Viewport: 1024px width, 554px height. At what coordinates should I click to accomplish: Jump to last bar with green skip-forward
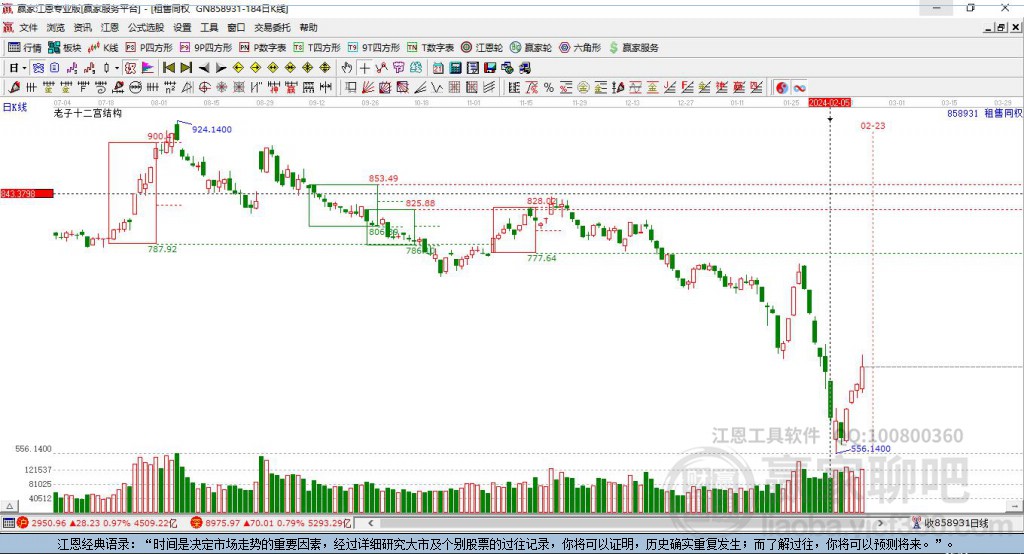(186, 68)
